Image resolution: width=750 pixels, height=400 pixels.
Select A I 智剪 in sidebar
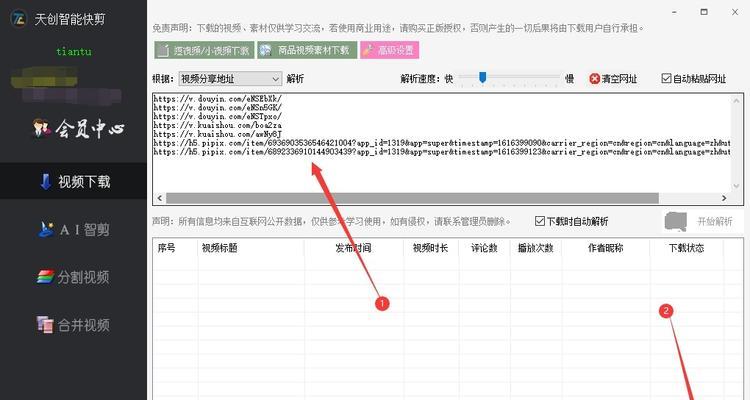74,230
